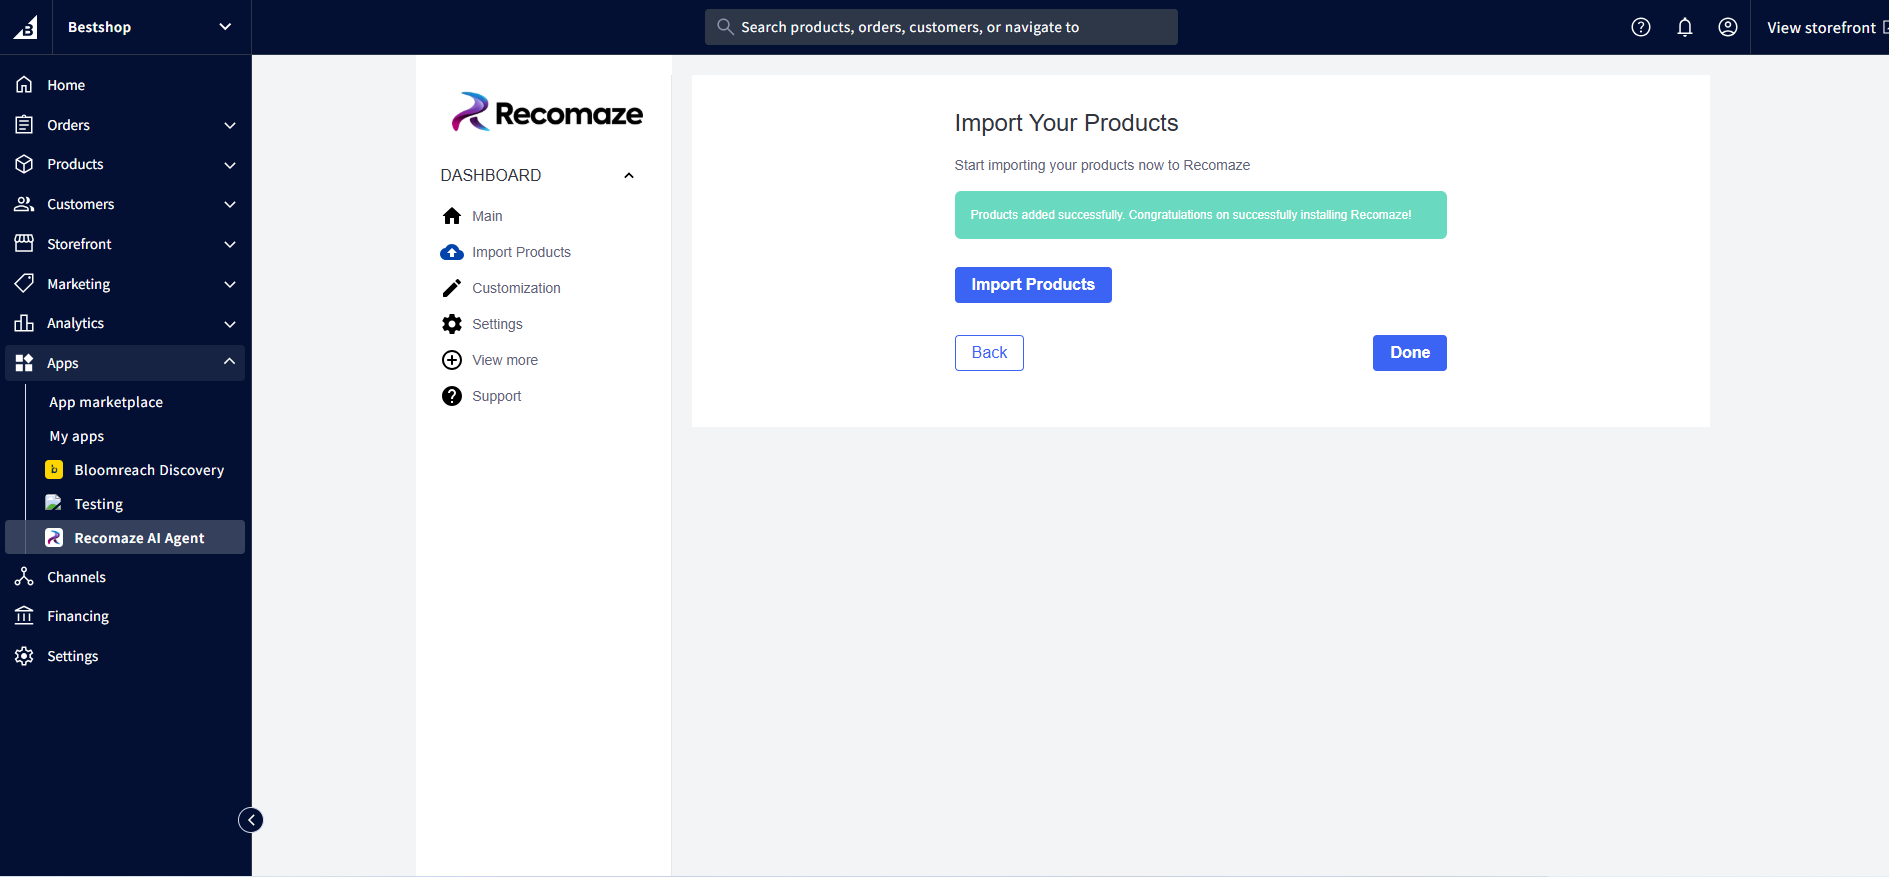This screenshot has width=1889, height=877.
Task: Click the Back button
Action: point(989,353)
